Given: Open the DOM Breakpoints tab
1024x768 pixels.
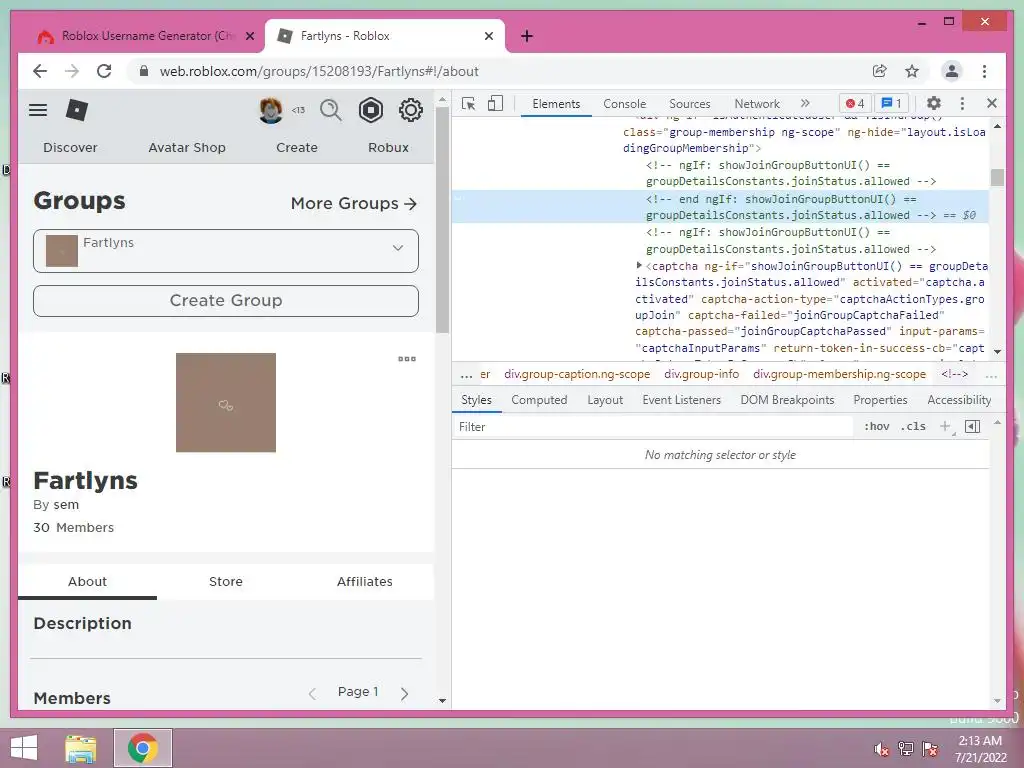Looking at the screenshot, I should pos(787,400).
